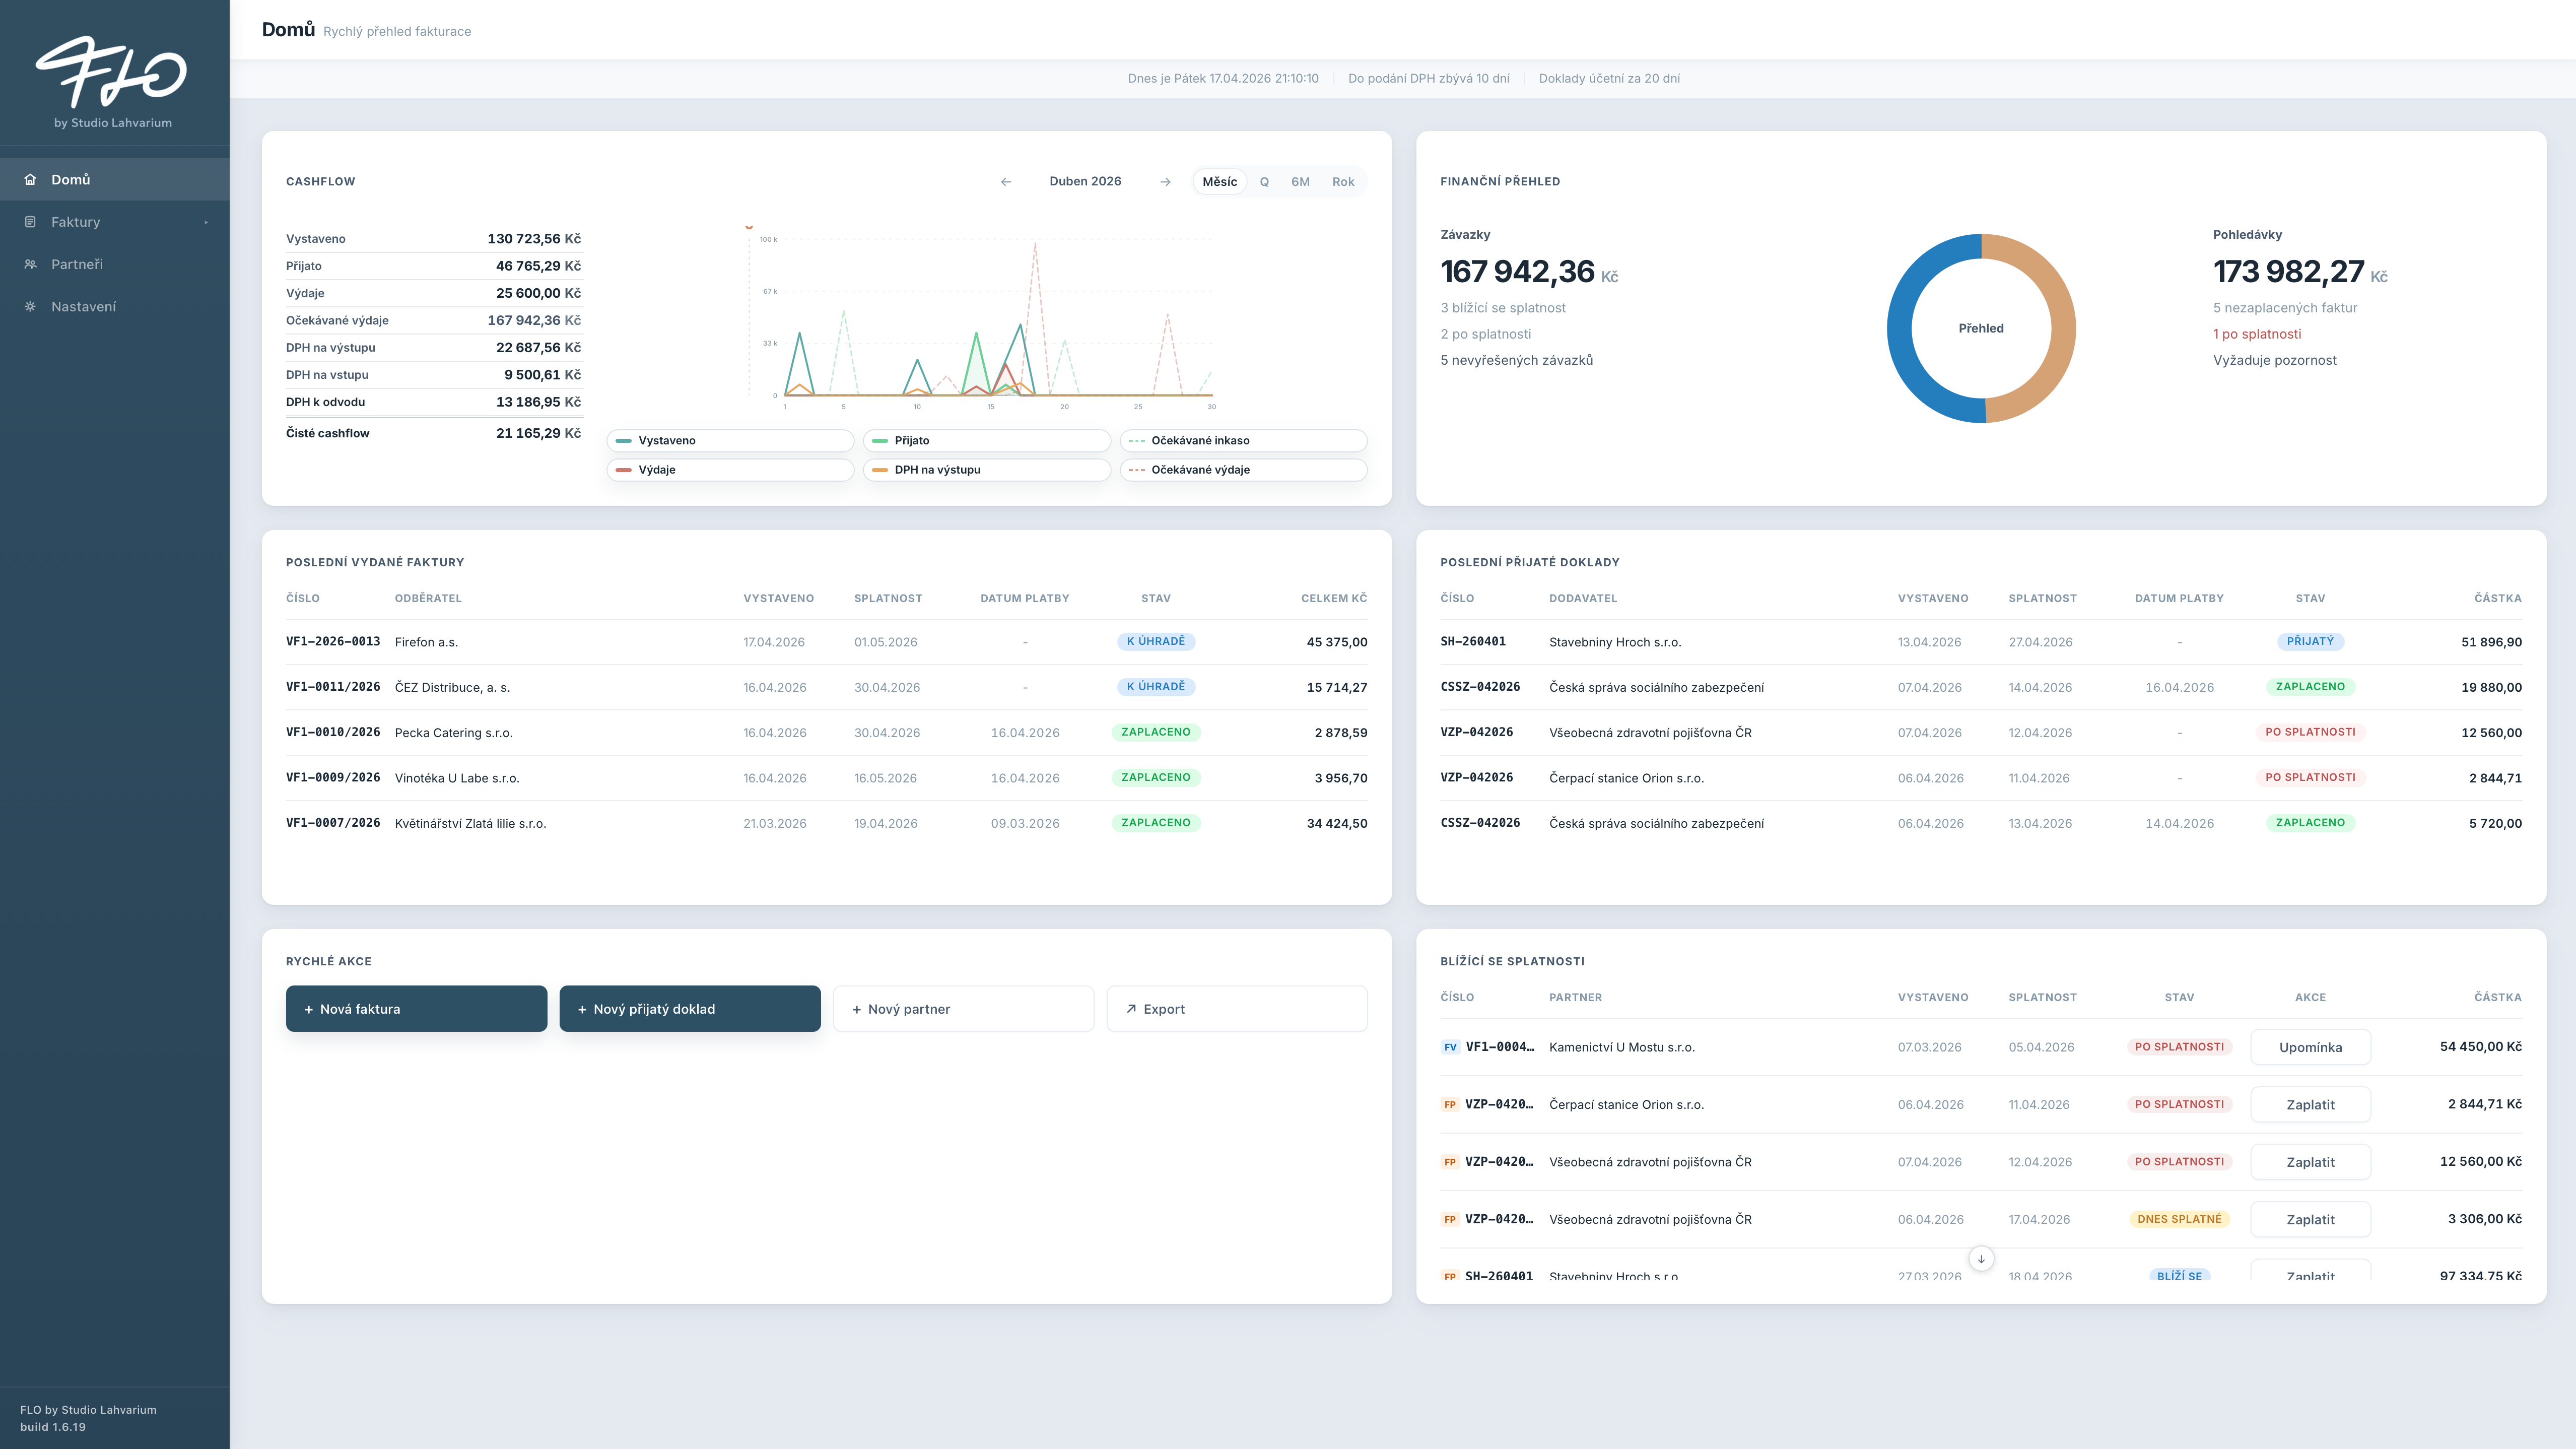Toggle the Očekávané inkaso chart series
The height and width of the screenshot is (1449, 2576).
[x=1243, y=441]
